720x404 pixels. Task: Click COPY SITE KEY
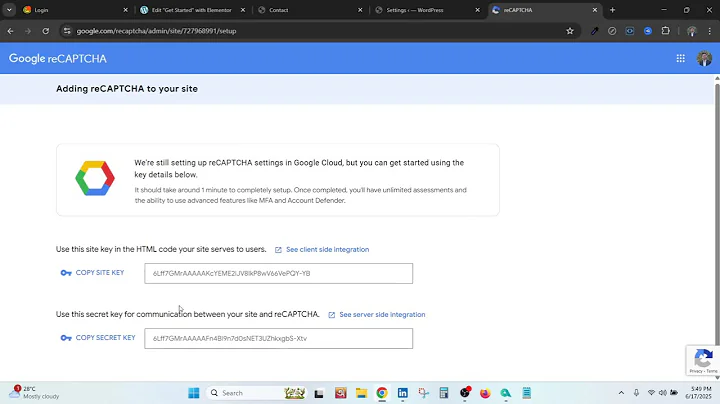pos(100,273)
